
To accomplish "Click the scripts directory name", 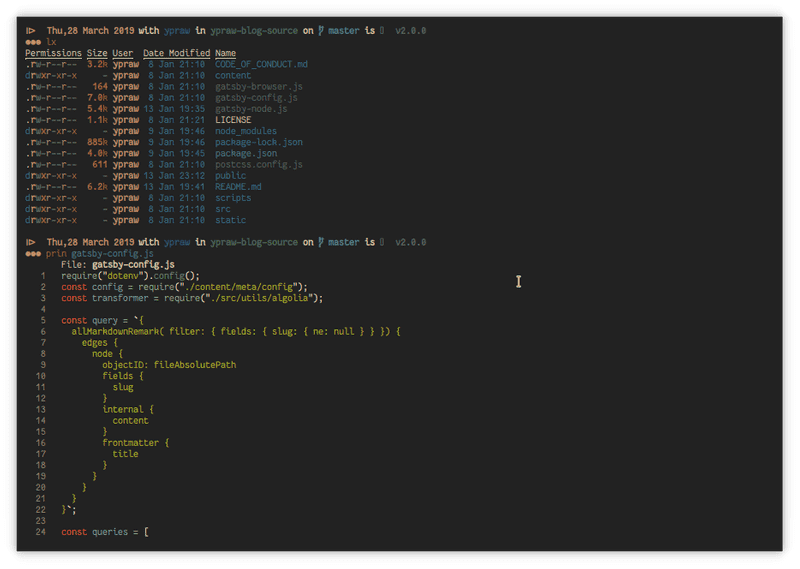I will tap(233, 198).
